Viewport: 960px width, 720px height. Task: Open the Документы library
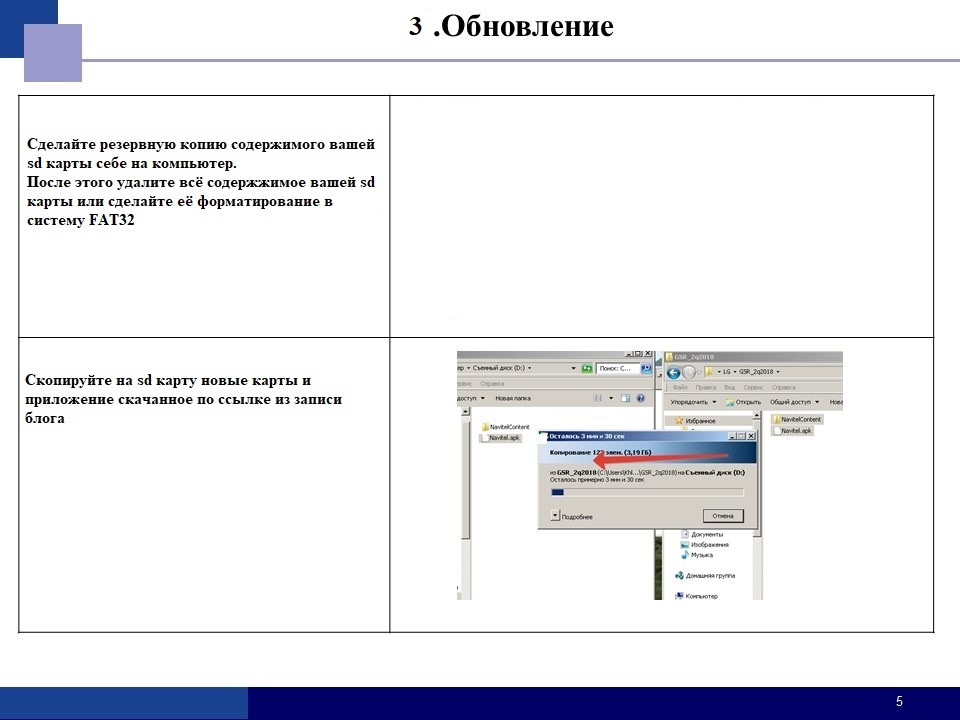click(702, 534)
